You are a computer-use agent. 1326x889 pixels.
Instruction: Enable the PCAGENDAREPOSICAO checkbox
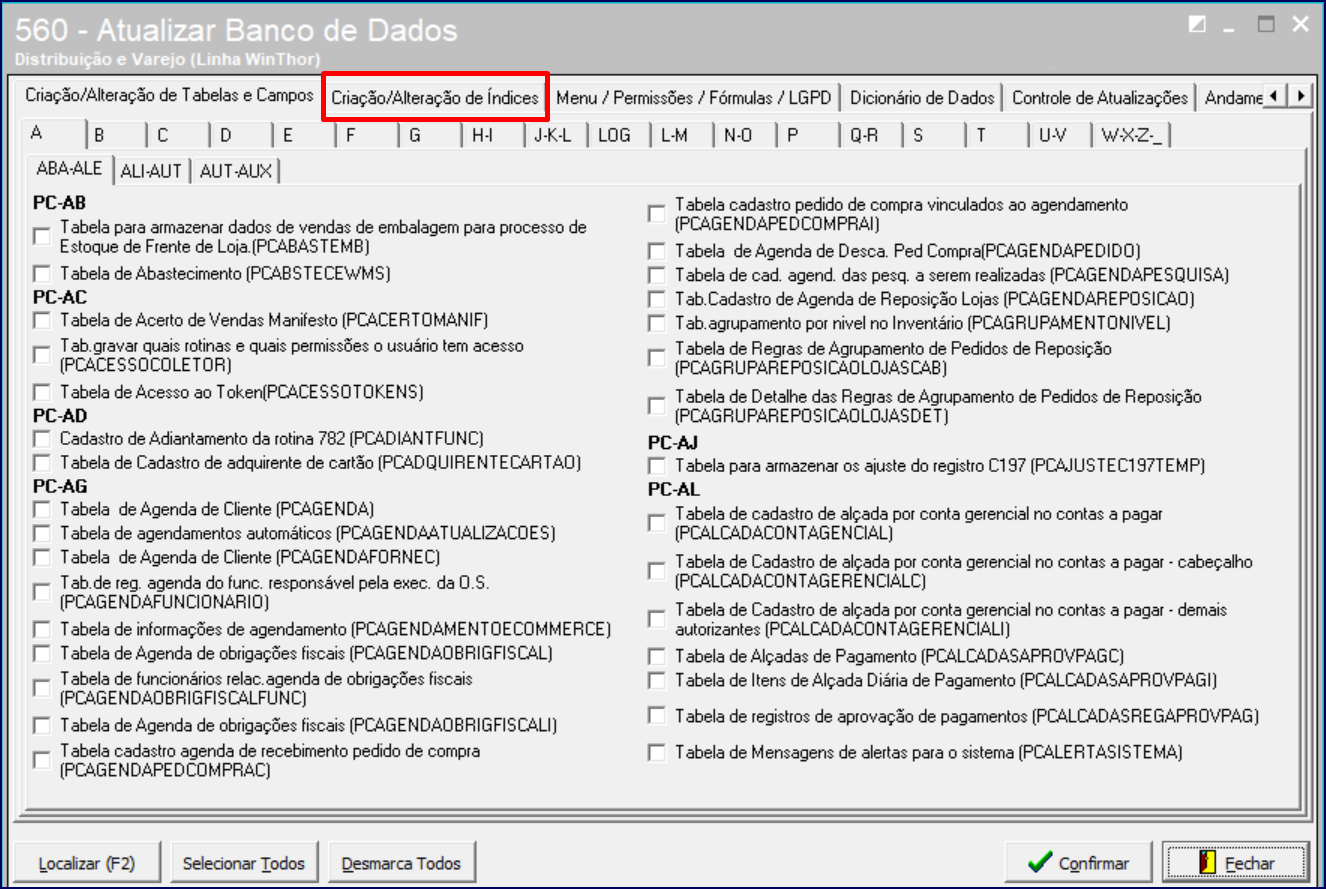[656, 299]
